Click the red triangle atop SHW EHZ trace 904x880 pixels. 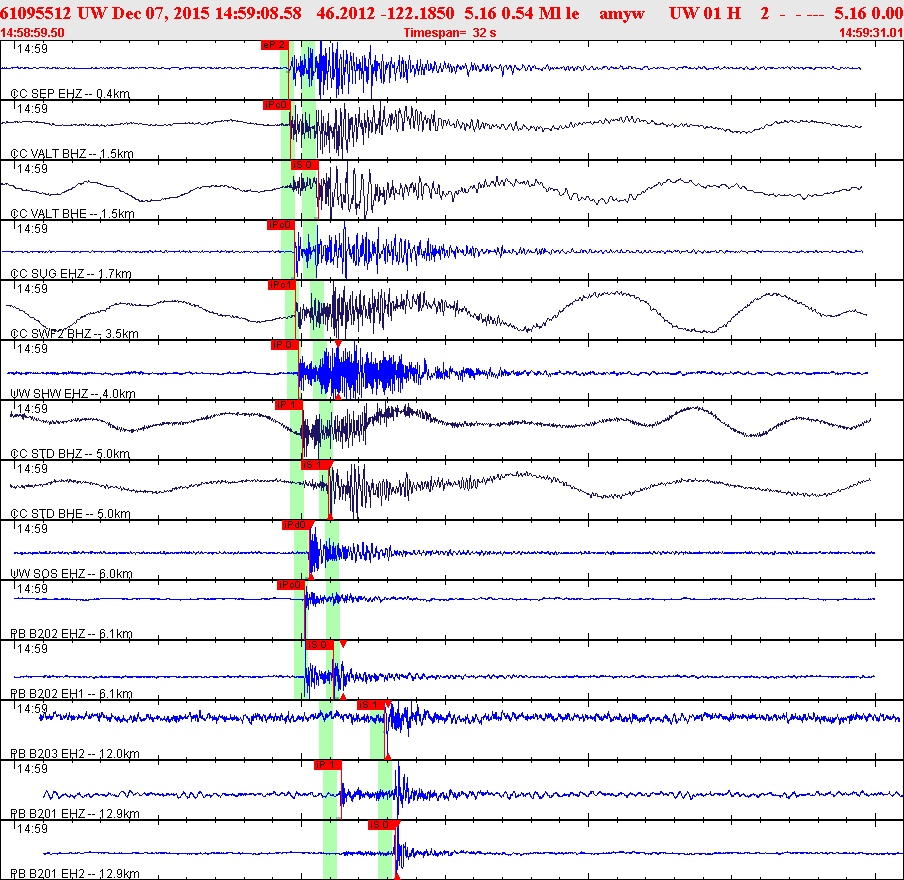click(x=338, y=344)
